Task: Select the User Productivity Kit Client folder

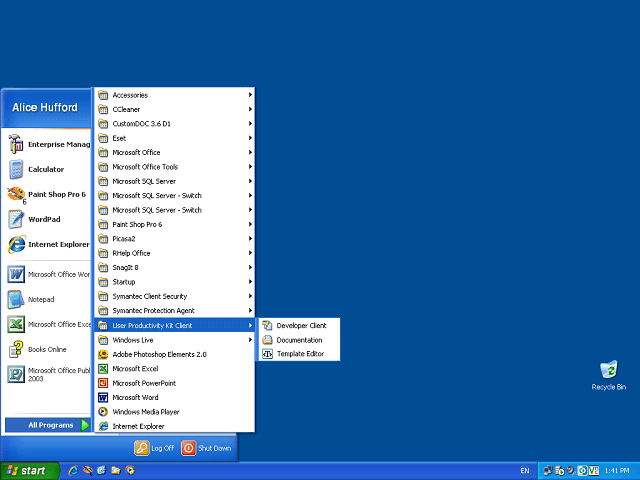Action: tap(174, 325)
